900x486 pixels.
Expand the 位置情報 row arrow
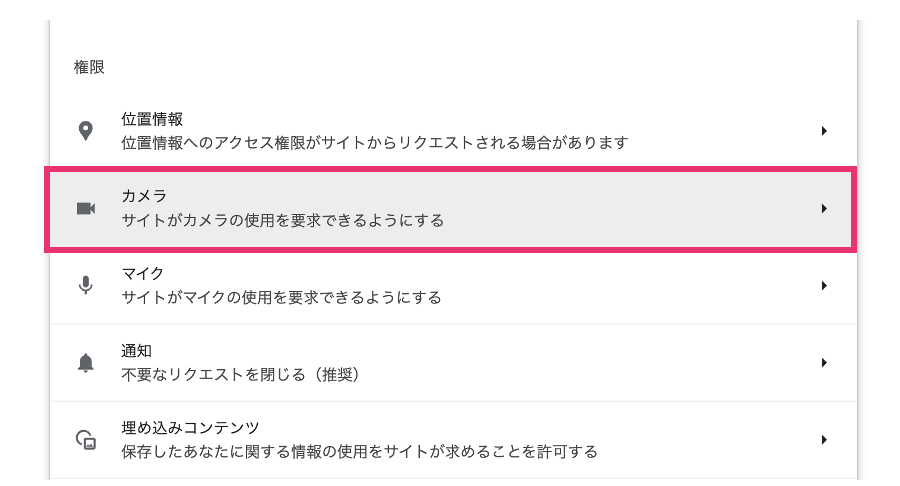point(824,131)
